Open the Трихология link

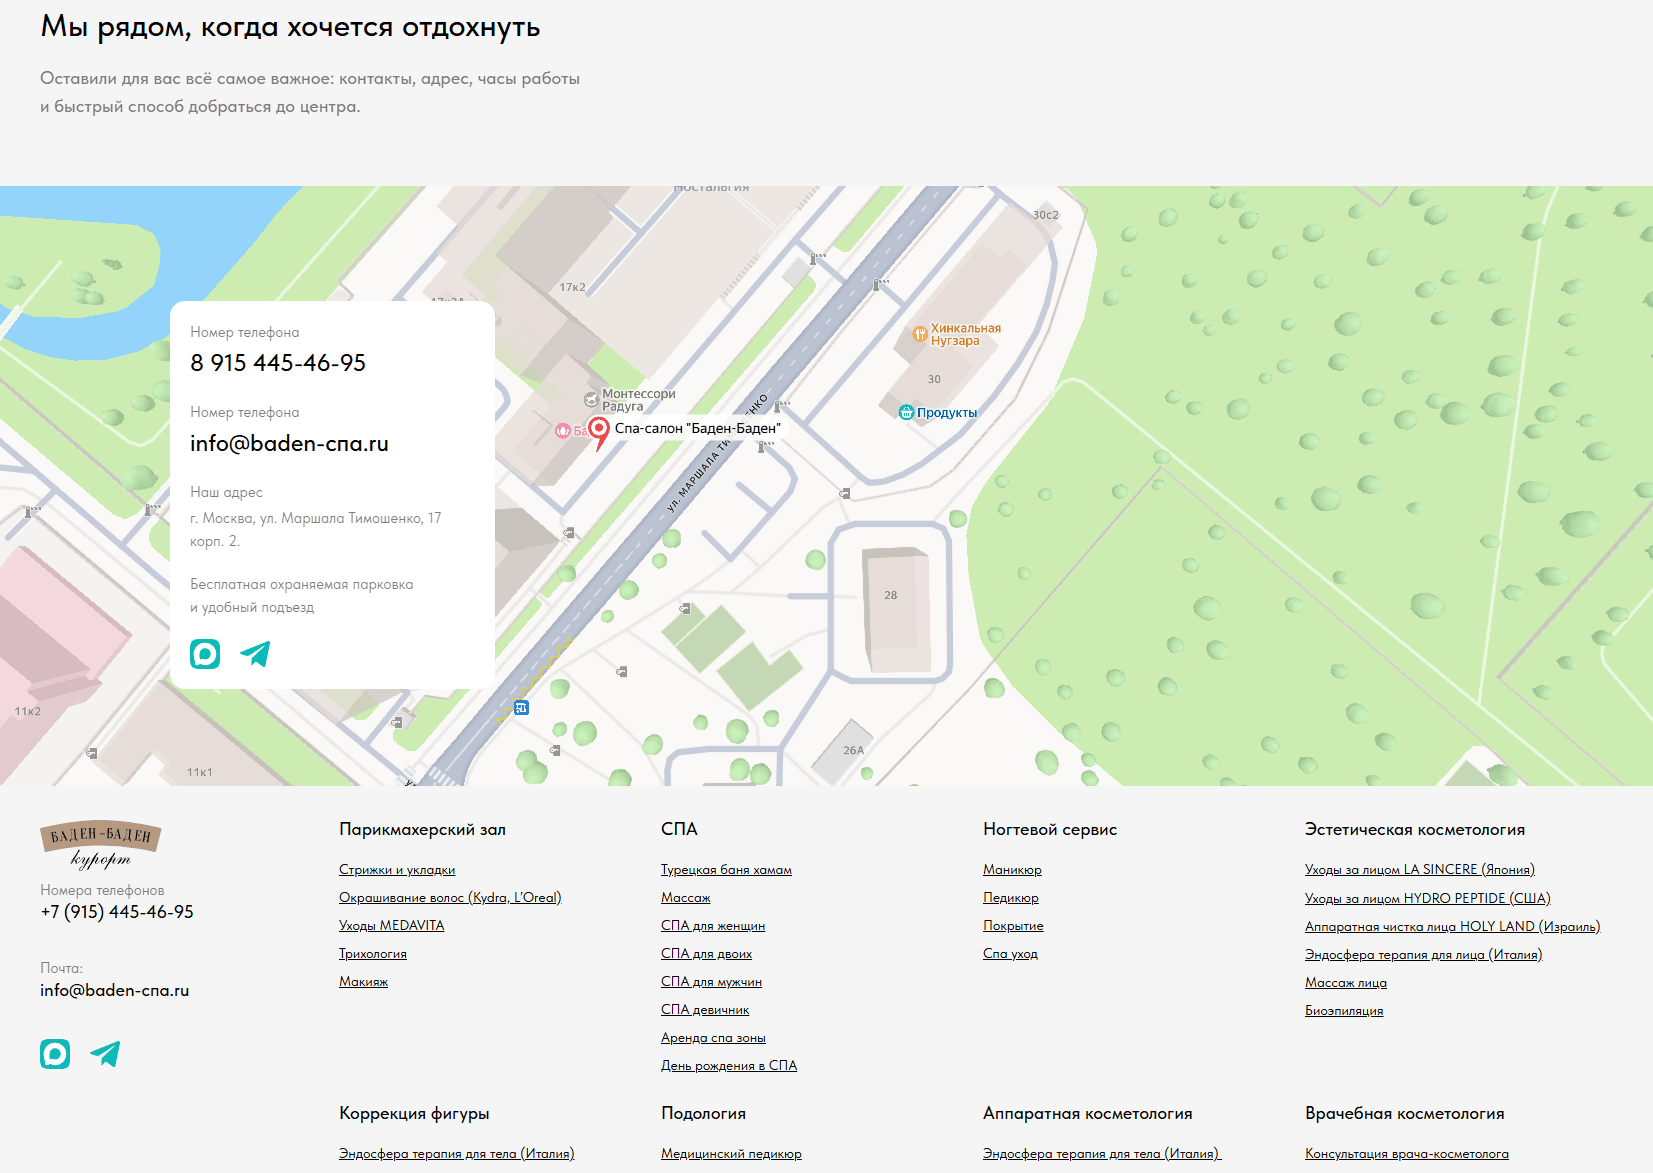tap(373, 954)
